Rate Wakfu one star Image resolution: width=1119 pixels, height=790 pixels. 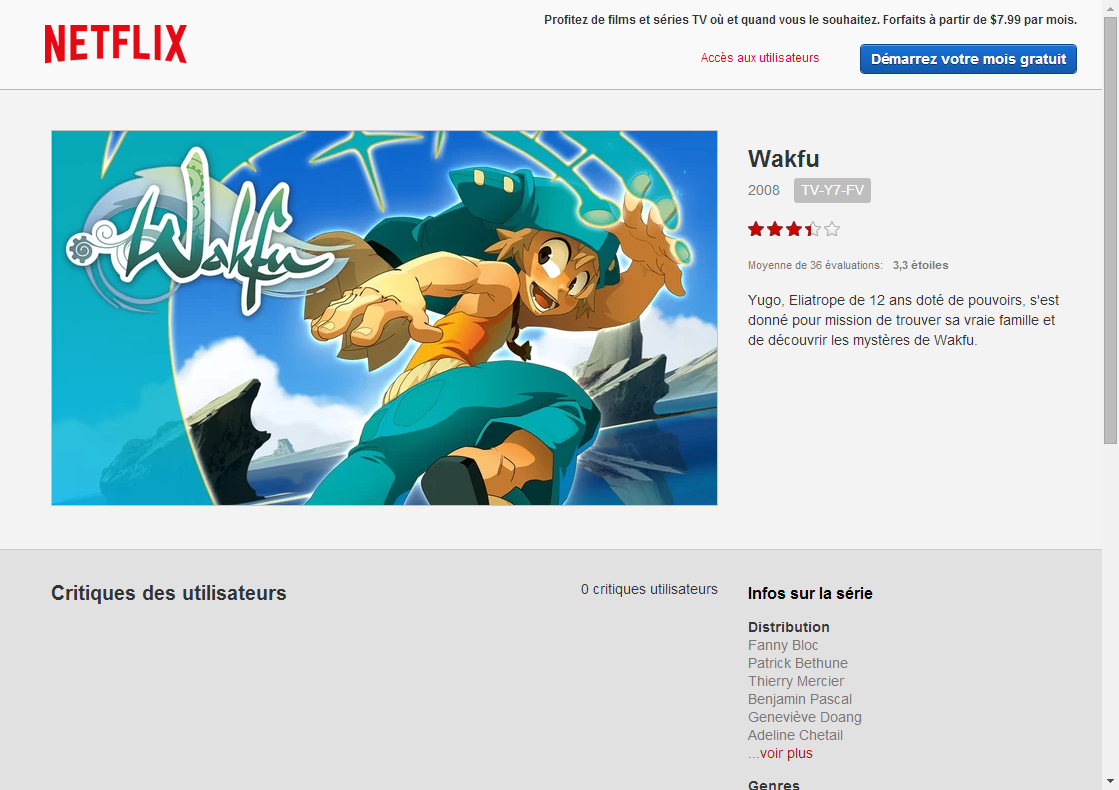click(x=756, y=229)
